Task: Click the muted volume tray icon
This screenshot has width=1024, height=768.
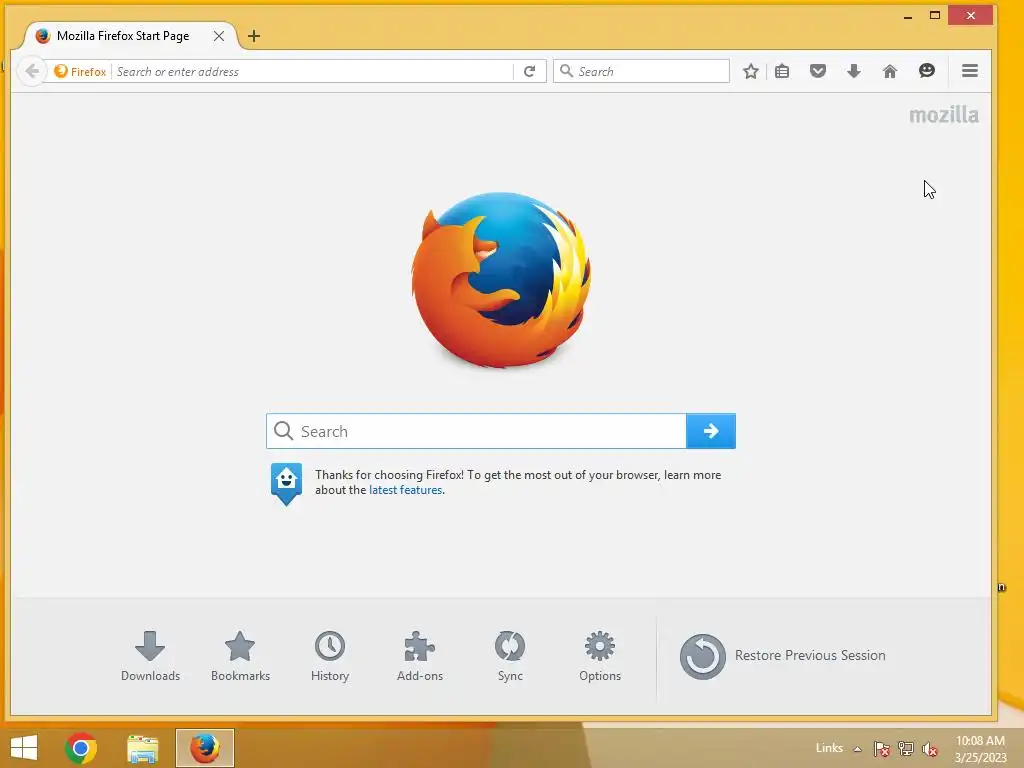Action: coord(929,749)
